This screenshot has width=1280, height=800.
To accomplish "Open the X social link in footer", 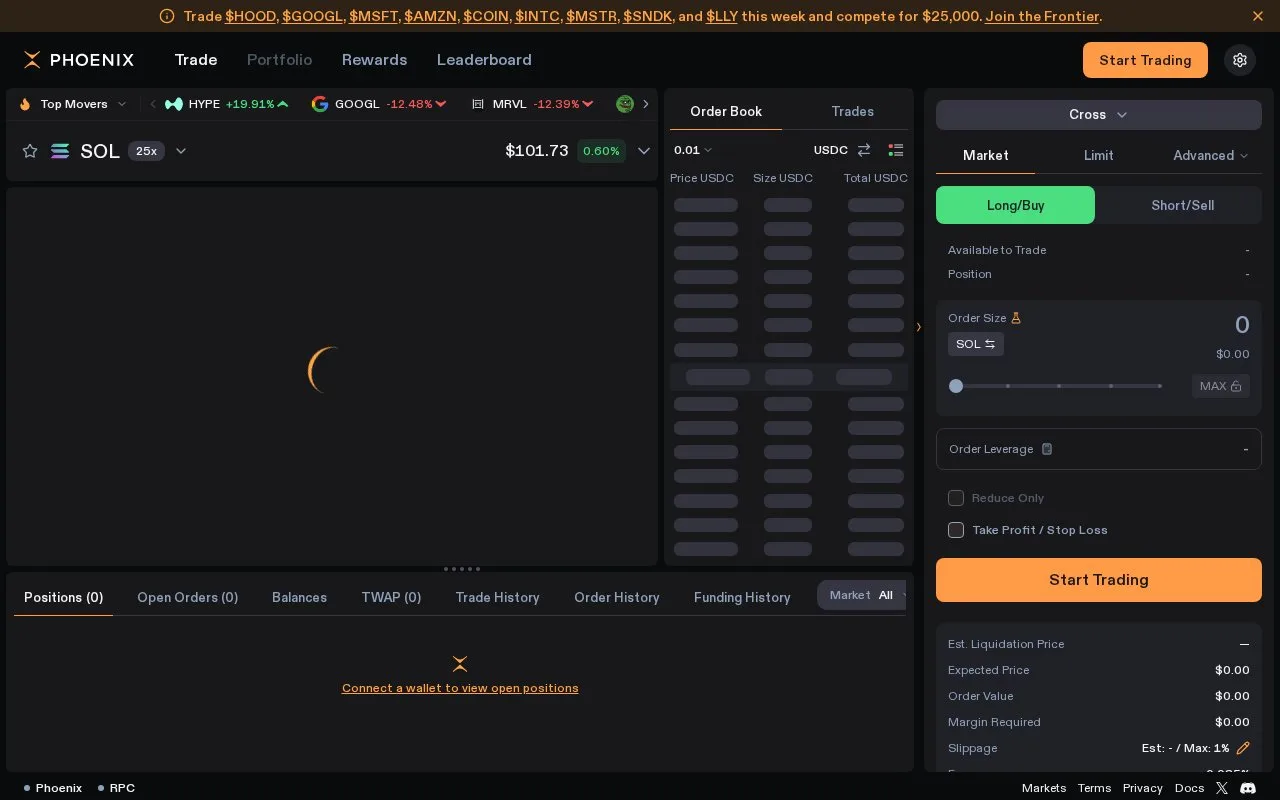I will click(1222, 788).
